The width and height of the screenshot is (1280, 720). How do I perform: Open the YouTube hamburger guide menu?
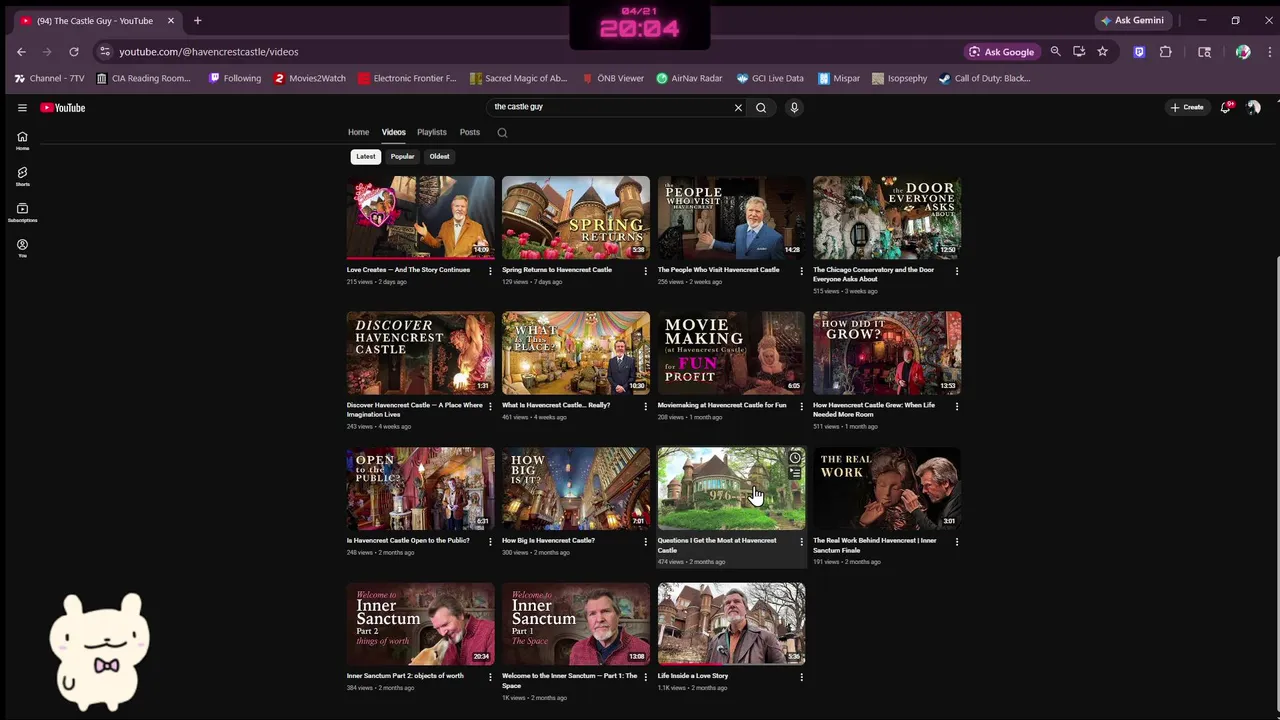pos(22,108)
